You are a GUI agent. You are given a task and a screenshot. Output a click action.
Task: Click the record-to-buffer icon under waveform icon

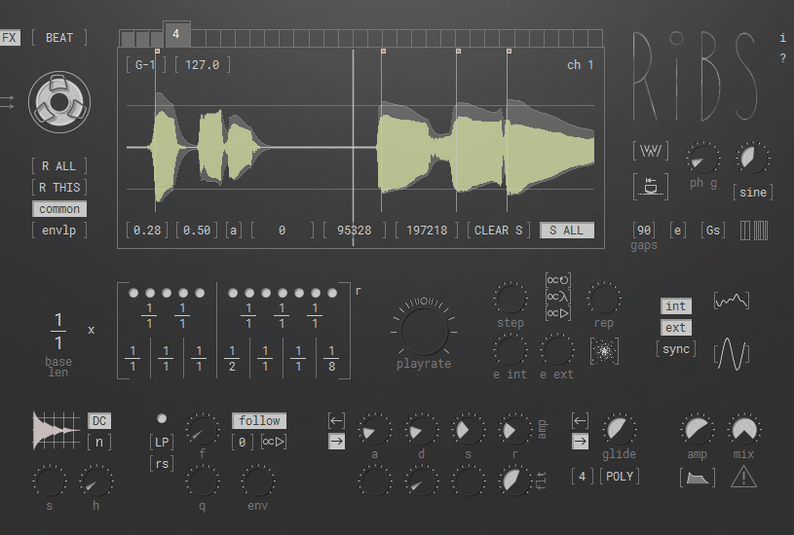pyautogui.click(x=650, y=186)
